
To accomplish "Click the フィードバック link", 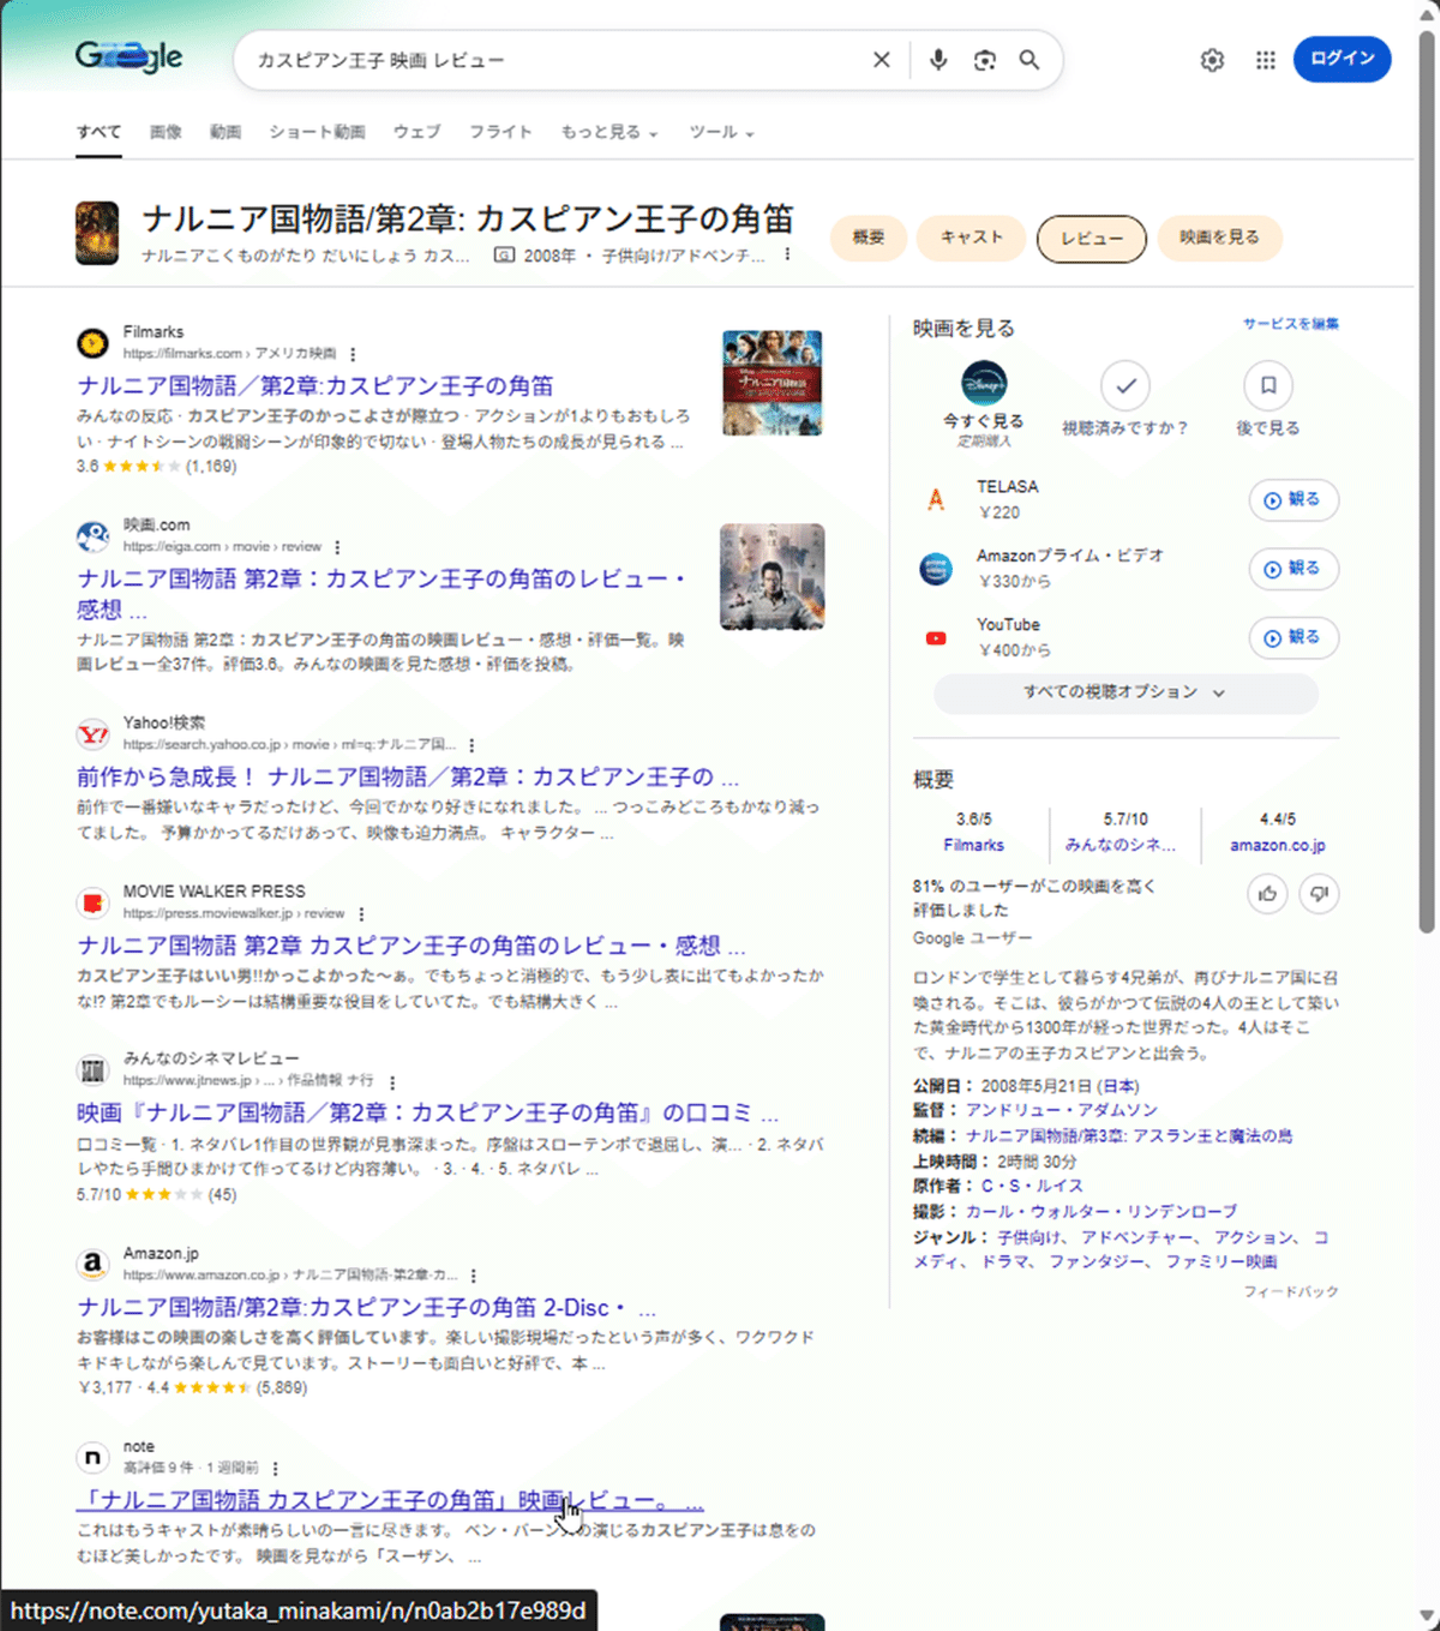I will click(1291, 1292).
